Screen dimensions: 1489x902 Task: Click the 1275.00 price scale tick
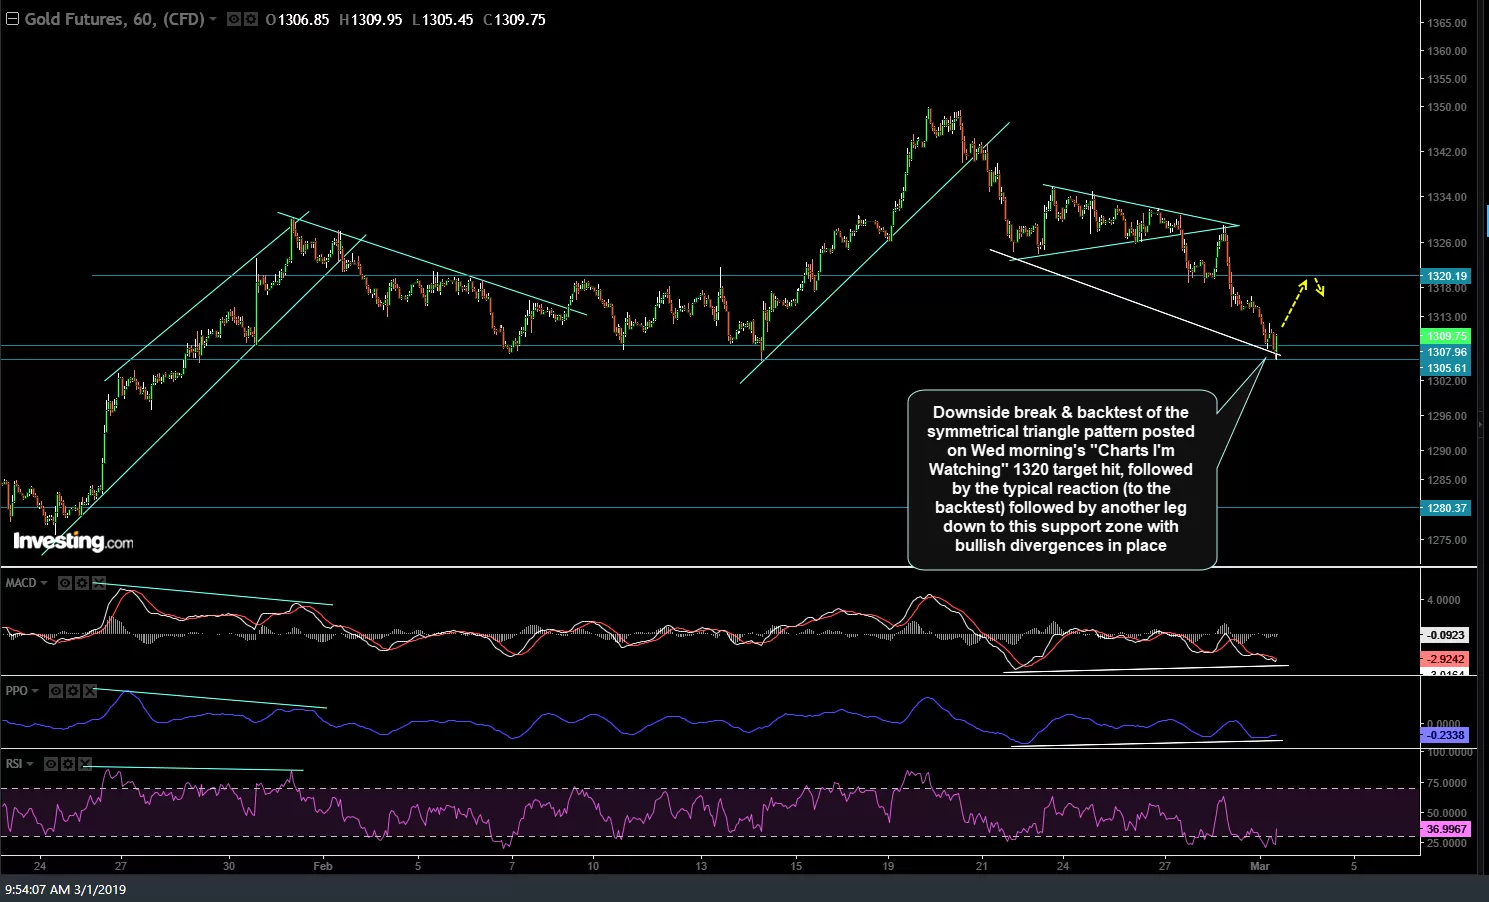1447,540
